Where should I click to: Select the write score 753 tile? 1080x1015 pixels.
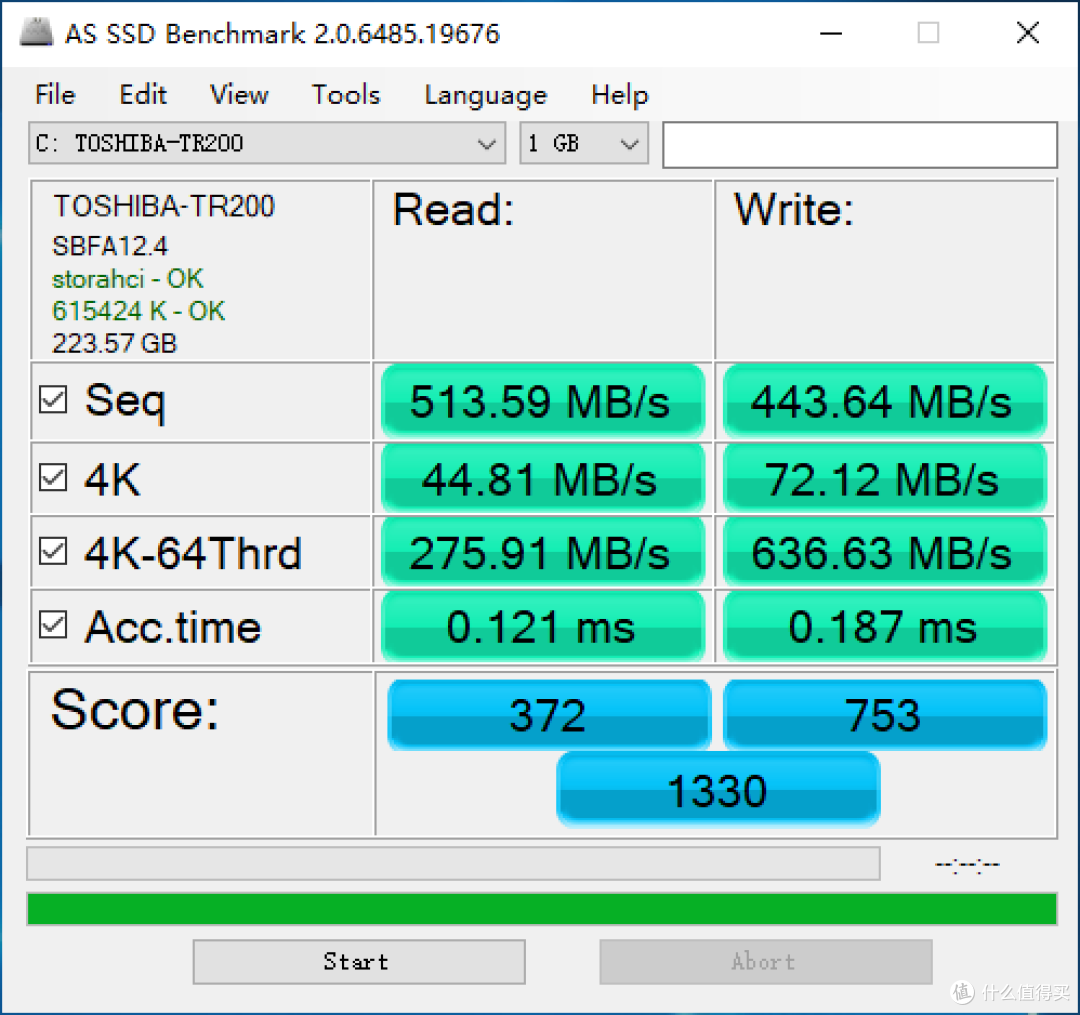(884, 714)
